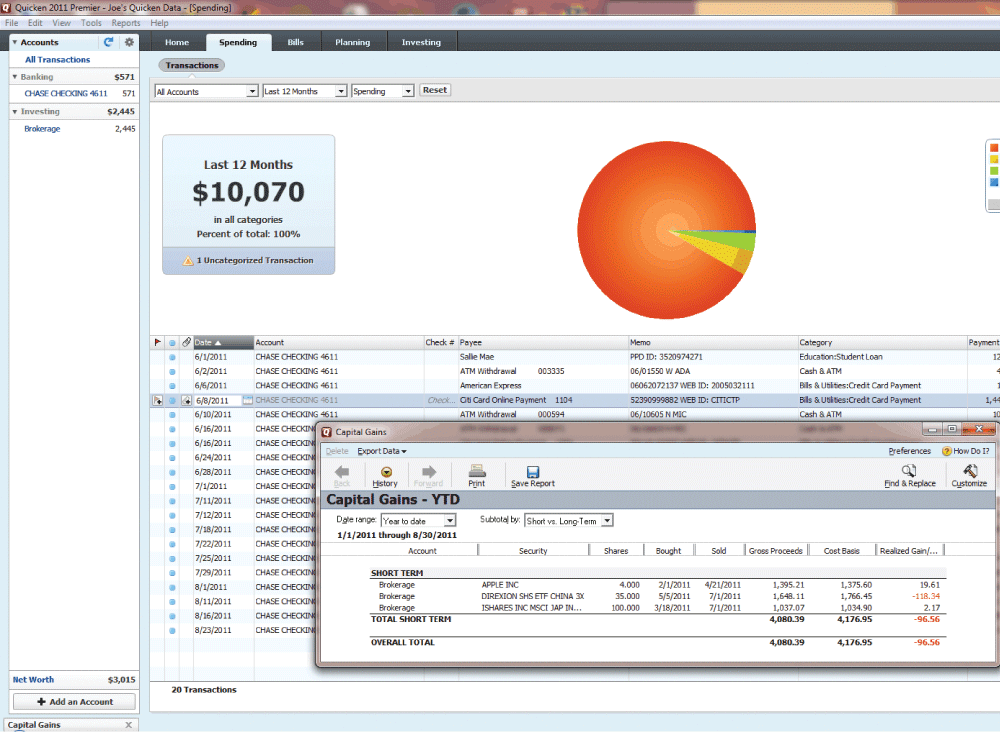Click the How Do I? help icon
The width and height of the screenshot is (1000, 732).
(946, 451)
